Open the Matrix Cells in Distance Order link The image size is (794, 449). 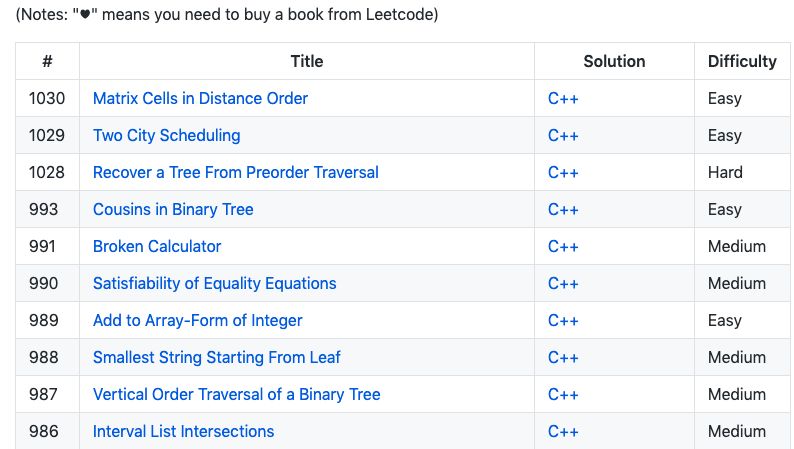pyautogui.click(x=200, y=98)
